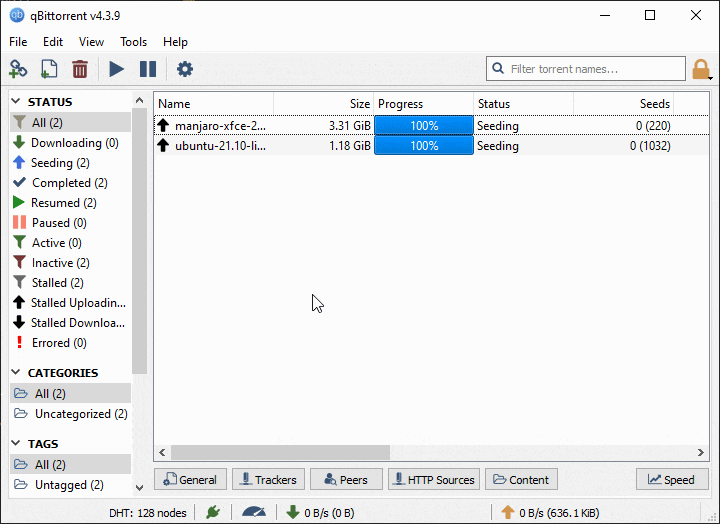Select the manjaro-xfce torrent name

pos(220,125)
